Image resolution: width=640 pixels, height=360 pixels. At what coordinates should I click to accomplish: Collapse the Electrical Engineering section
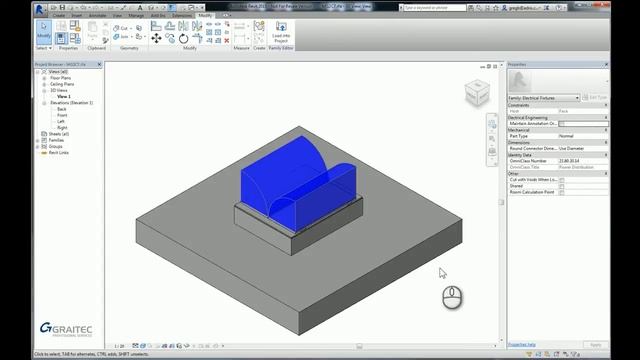click(606, 118)
